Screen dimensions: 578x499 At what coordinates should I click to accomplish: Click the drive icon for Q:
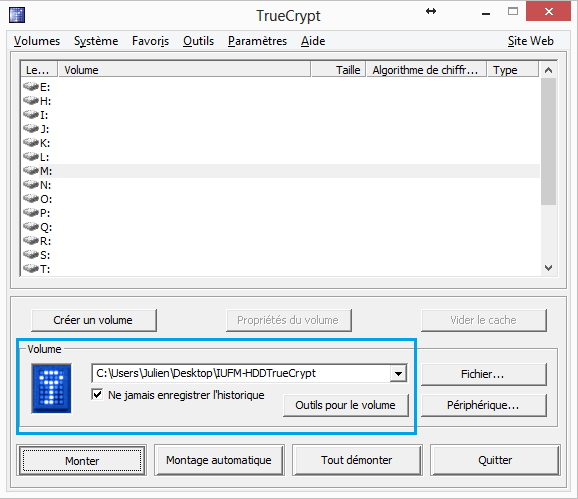pyautogui.click(x=31, y=227)
